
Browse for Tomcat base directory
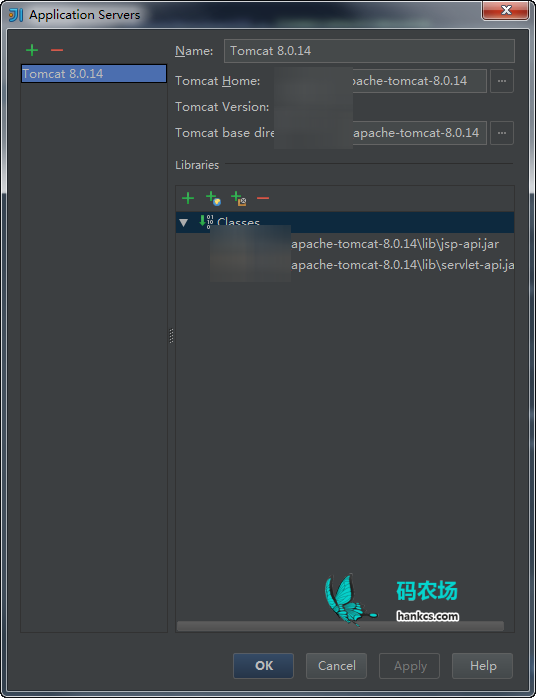click(502, 133)
